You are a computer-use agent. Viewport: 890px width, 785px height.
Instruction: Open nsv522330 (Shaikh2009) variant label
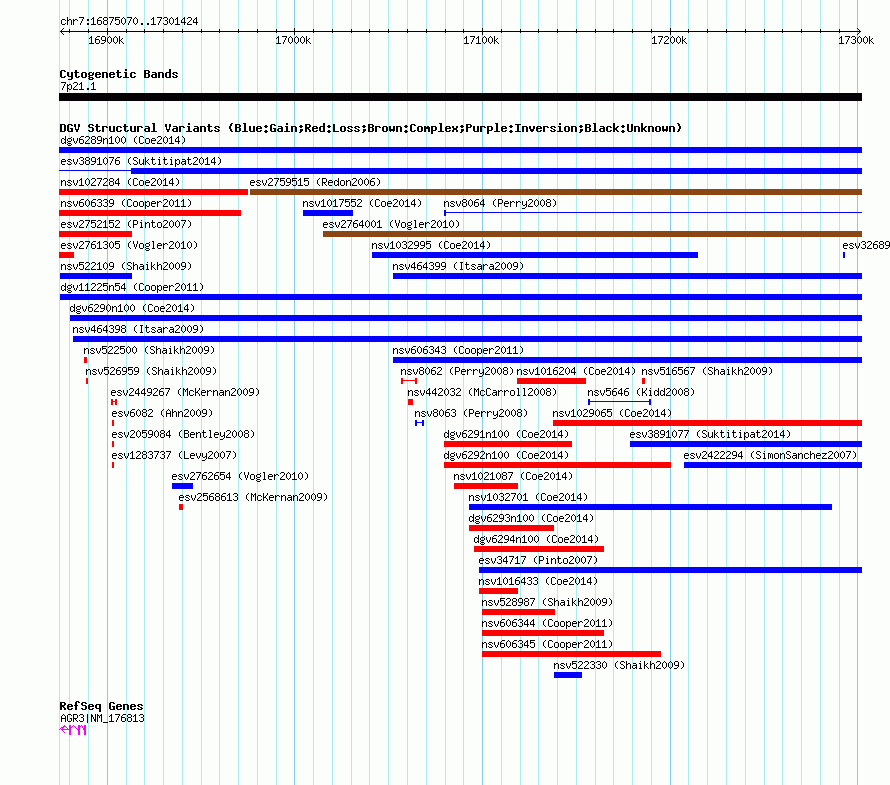click(619, 665)
